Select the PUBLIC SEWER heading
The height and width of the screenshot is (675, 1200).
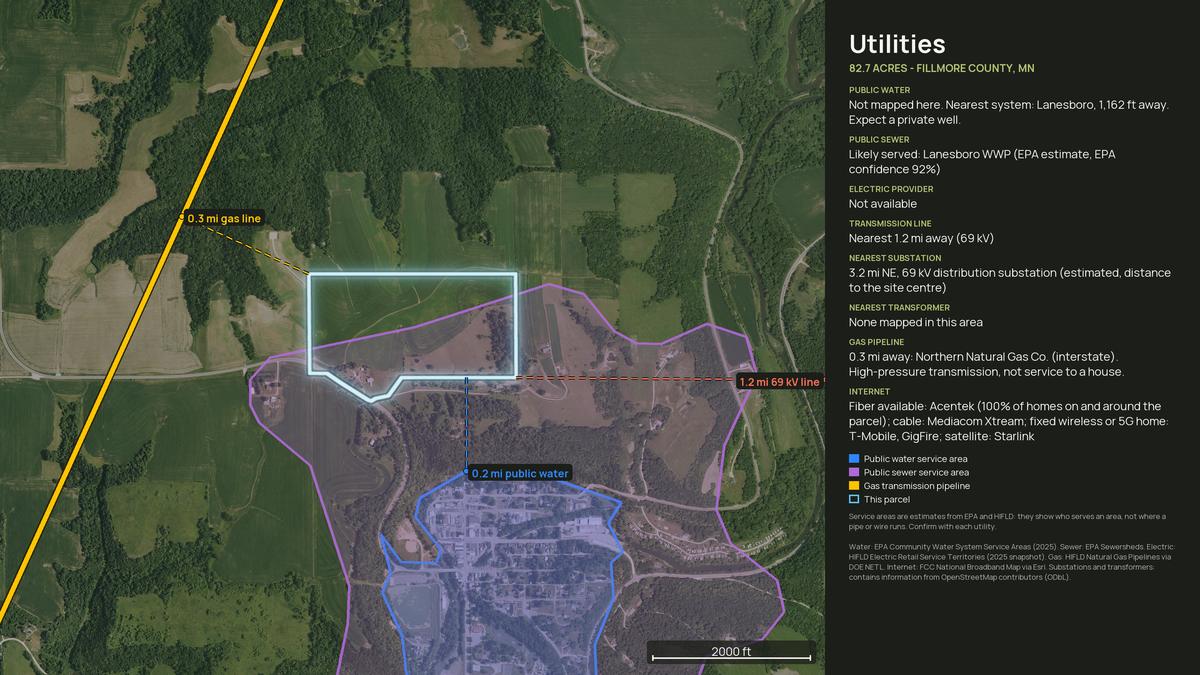879,140
